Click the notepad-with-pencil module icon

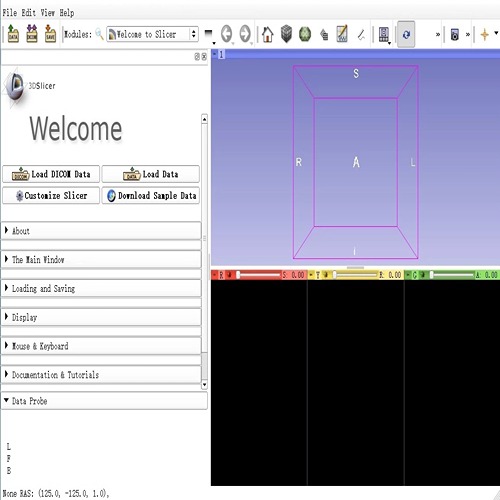342,34
